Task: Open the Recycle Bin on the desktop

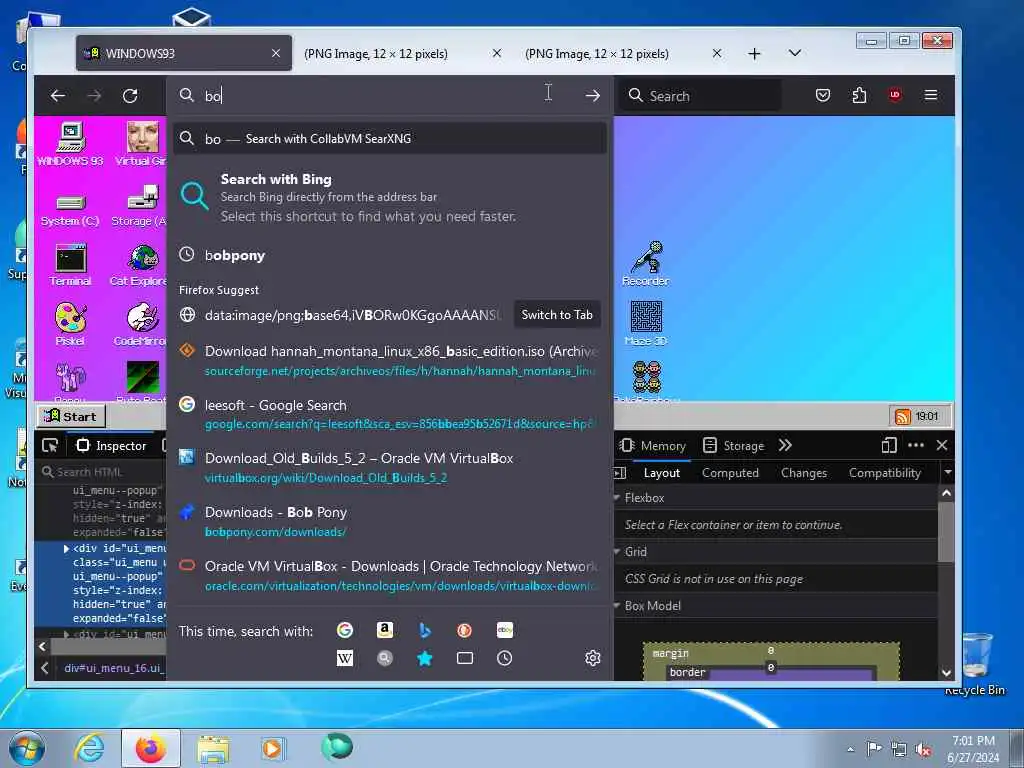Action: [x=976, y=663]
